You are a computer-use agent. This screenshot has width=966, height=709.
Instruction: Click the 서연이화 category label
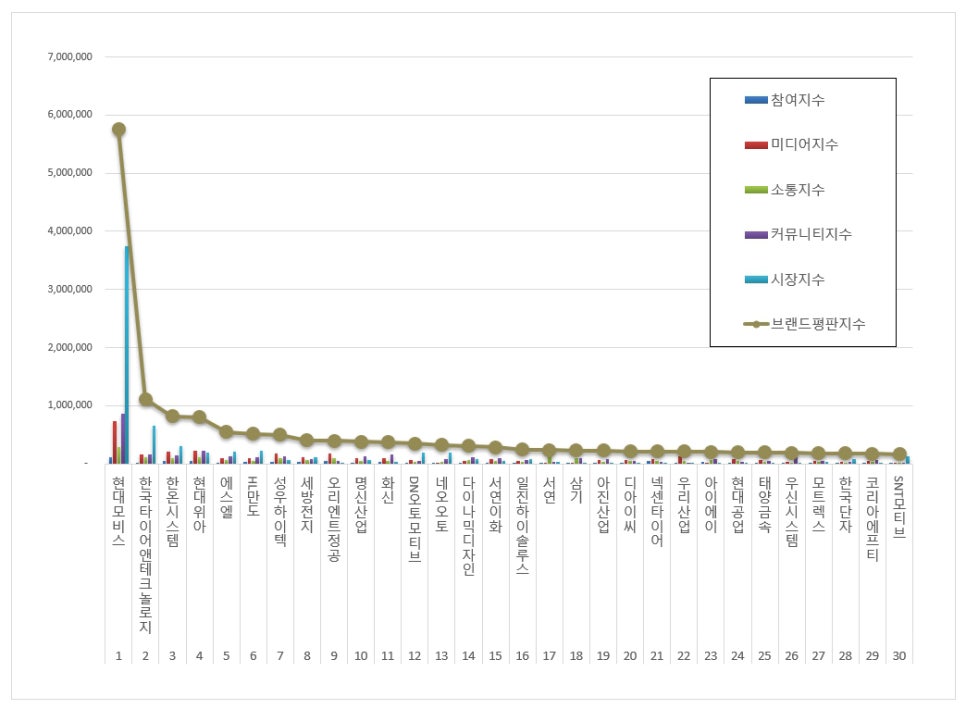495,504
